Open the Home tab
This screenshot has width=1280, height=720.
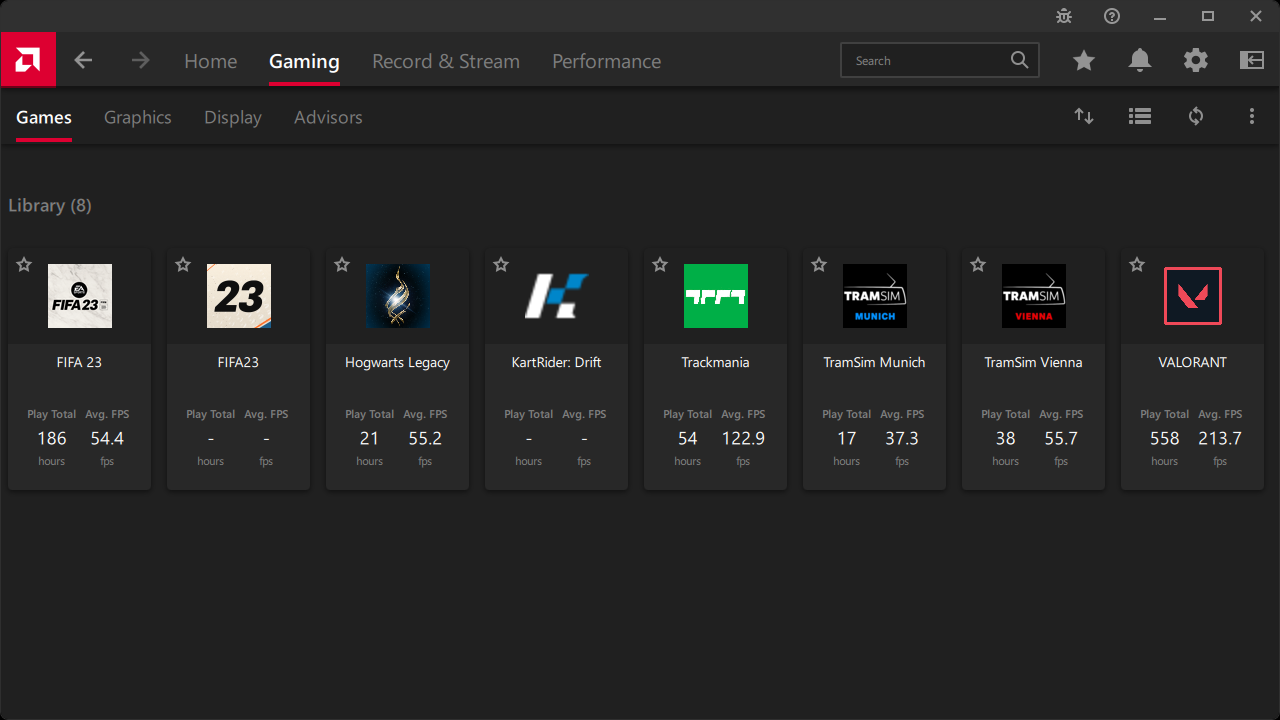click(210, 61)
